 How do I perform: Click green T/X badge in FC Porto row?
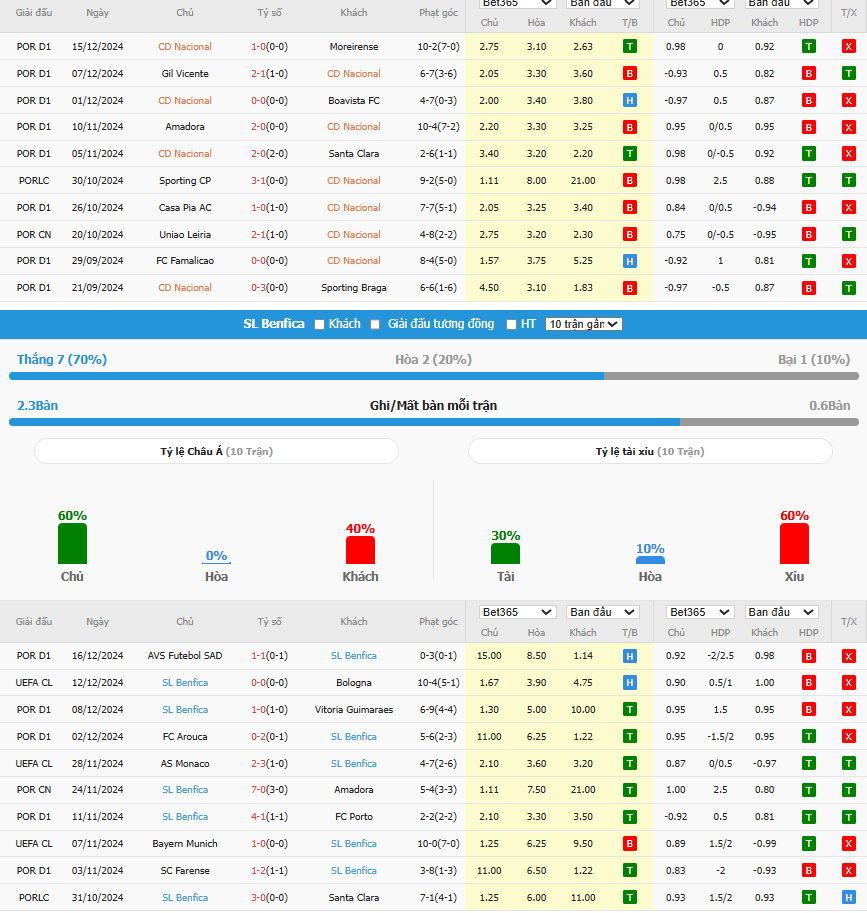(x=848, y=817)
